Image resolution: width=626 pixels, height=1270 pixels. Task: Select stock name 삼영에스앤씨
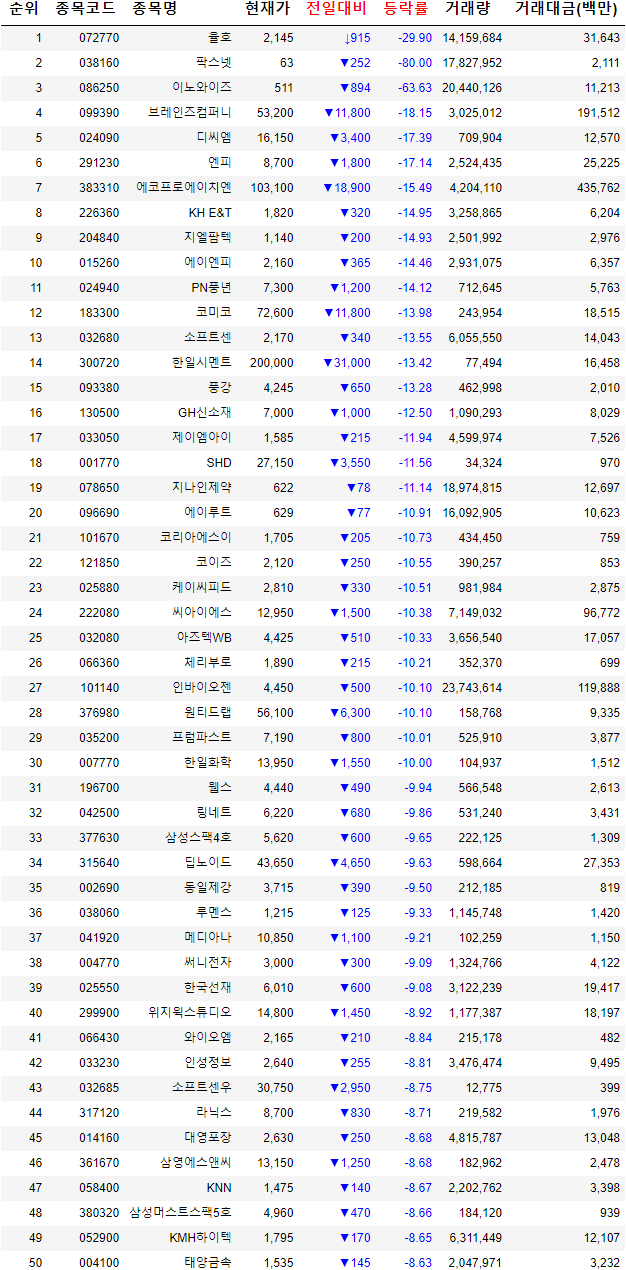(196, 1163)
